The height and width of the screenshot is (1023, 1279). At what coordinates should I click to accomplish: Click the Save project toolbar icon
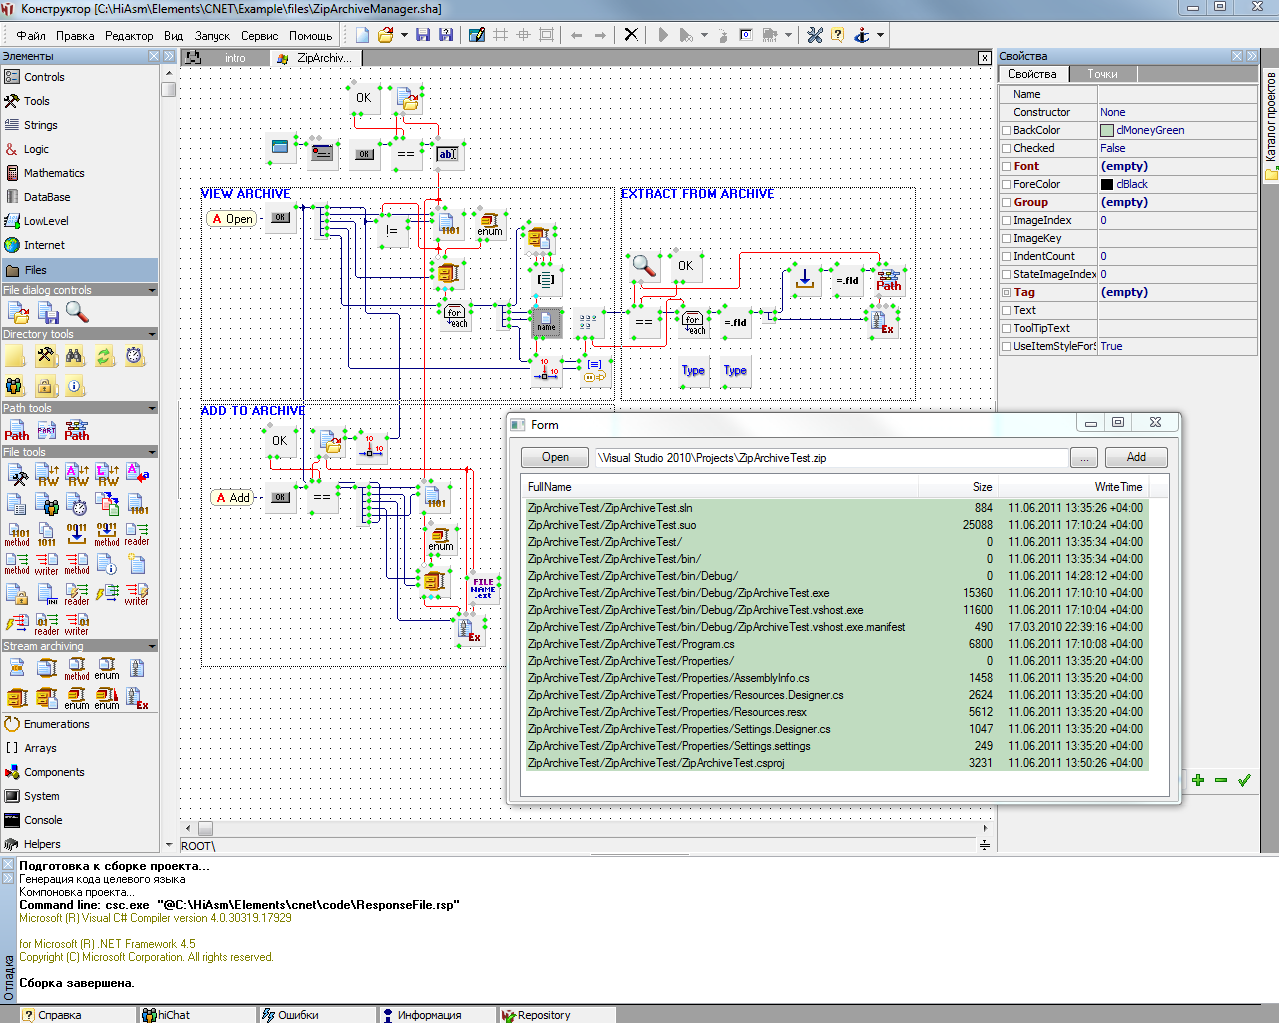coord(423,35)
